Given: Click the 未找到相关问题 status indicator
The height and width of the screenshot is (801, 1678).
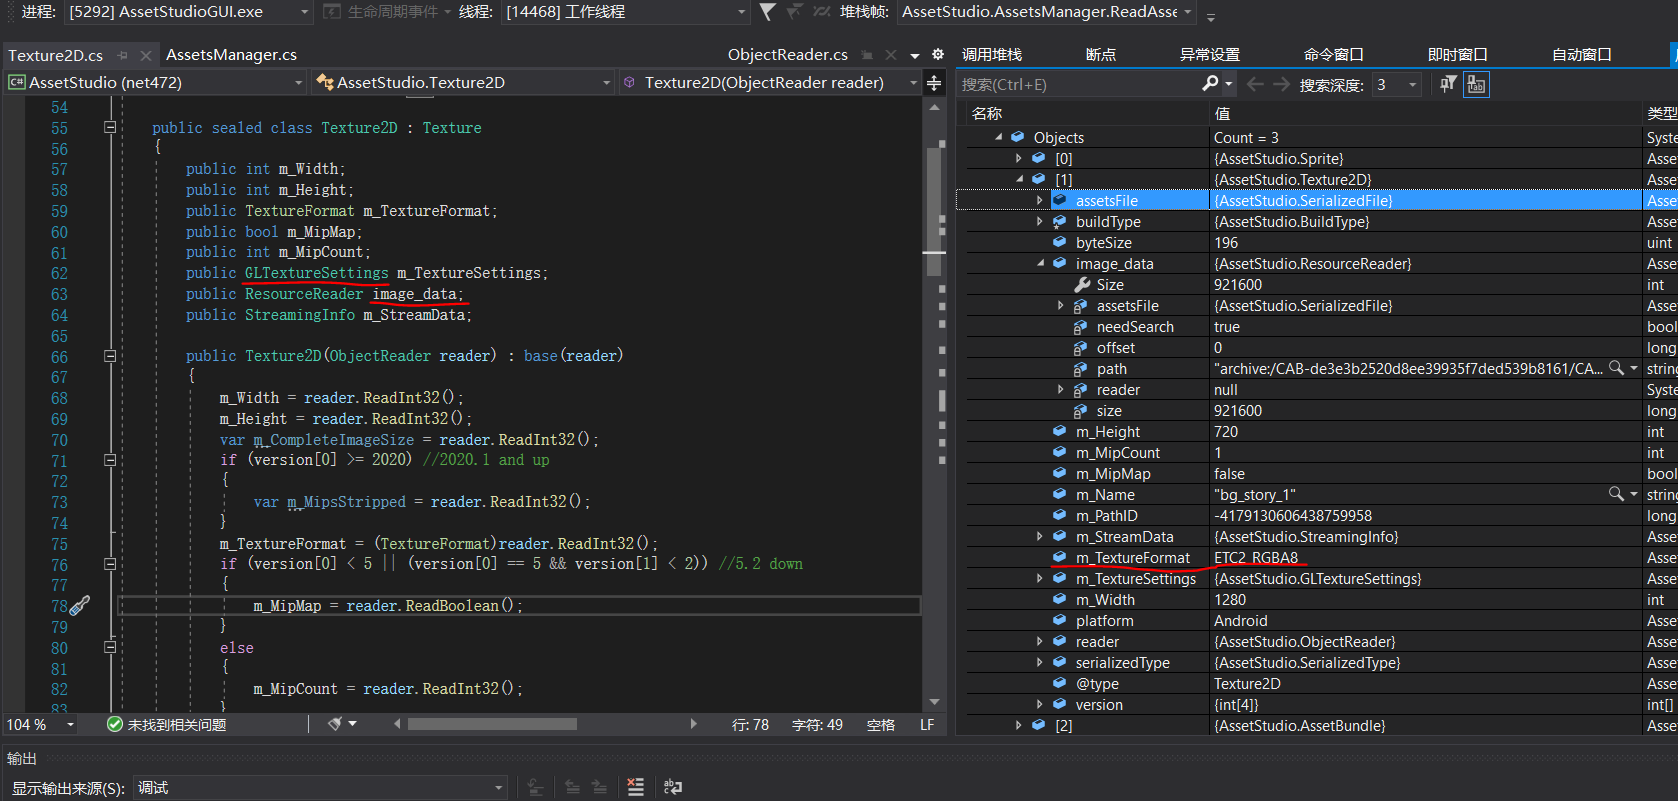Looking at the screenshot, I should click(x=167, y=725).
